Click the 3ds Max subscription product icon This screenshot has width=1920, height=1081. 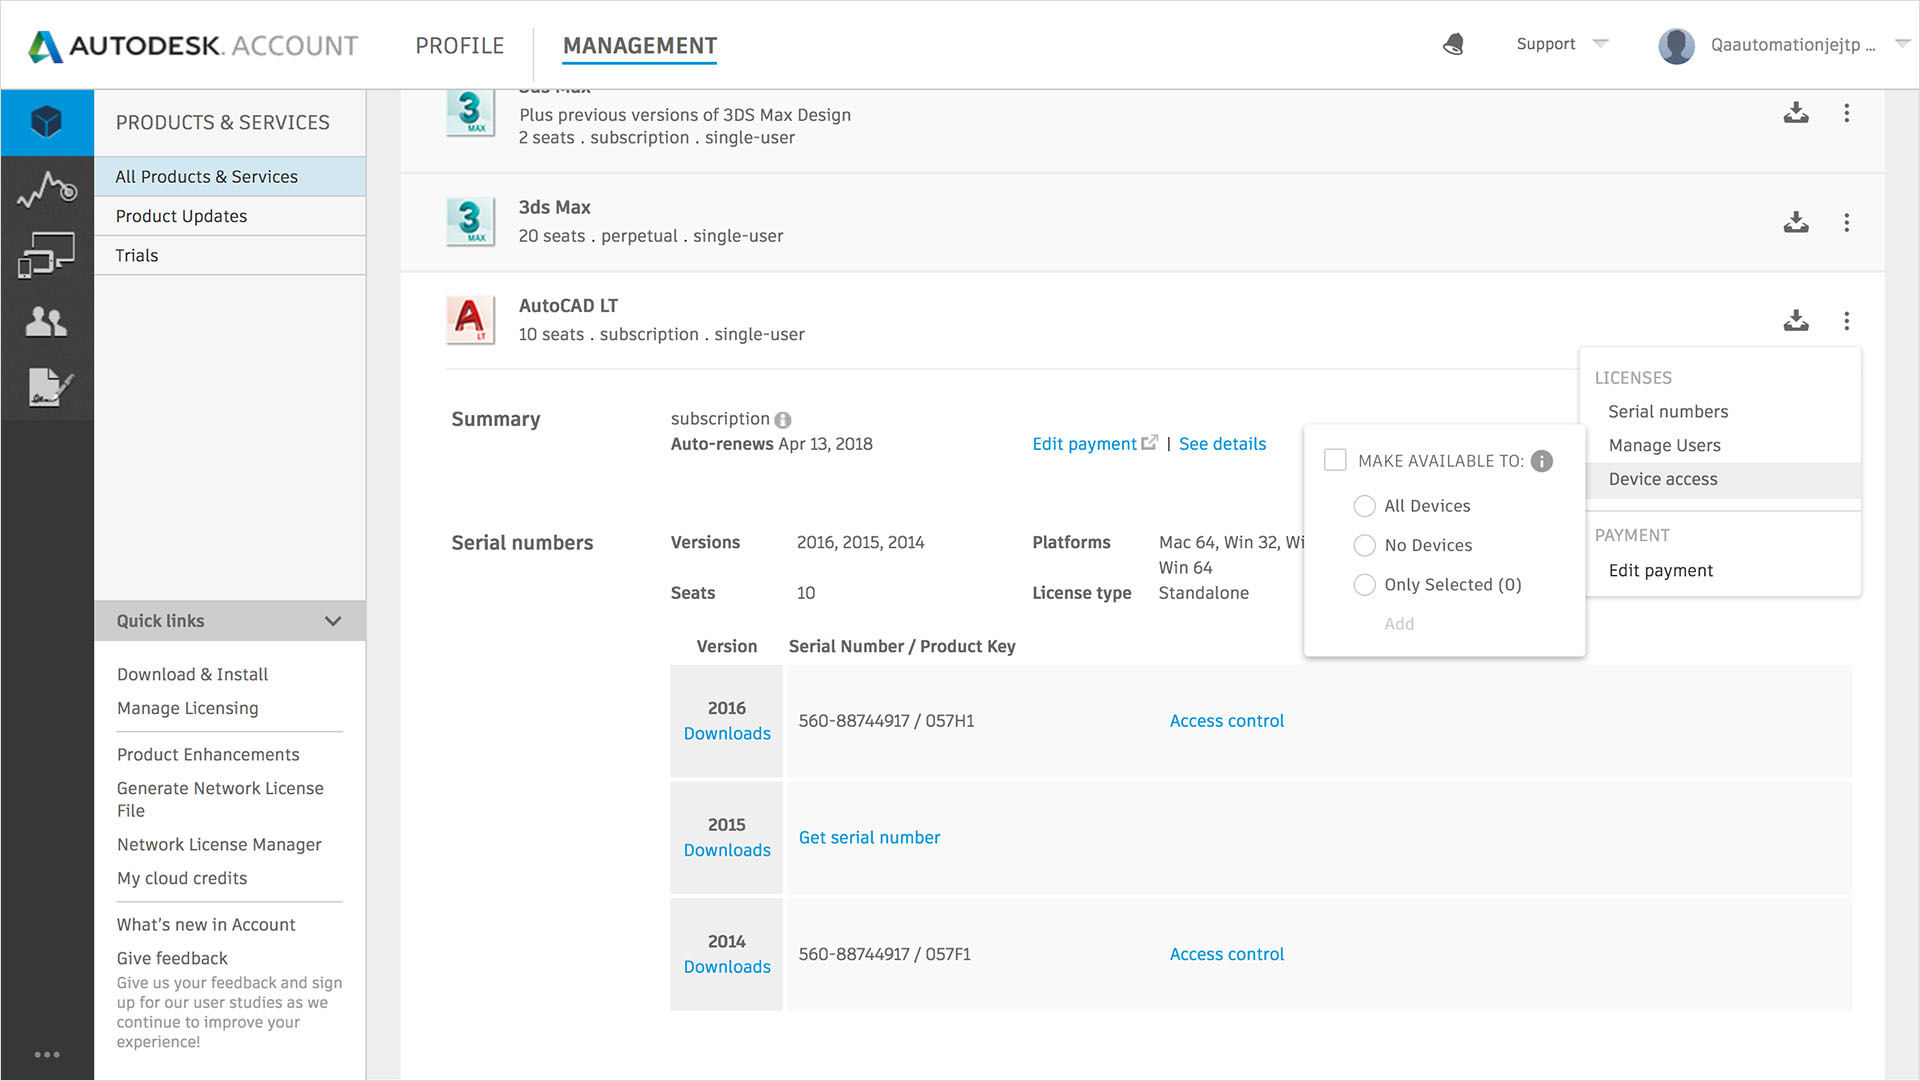tap(470, 113)
